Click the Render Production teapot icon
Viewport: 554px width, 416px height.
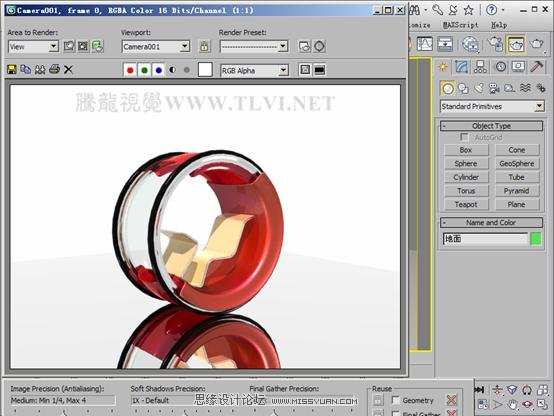(537, 44)
